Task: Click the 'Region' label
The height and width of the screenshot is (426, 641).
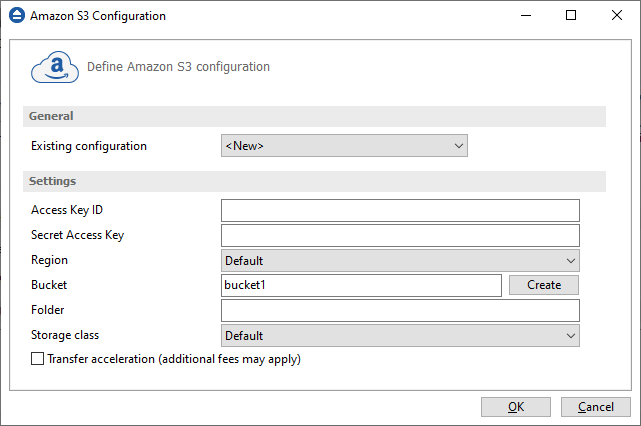Action: point(49,260)
